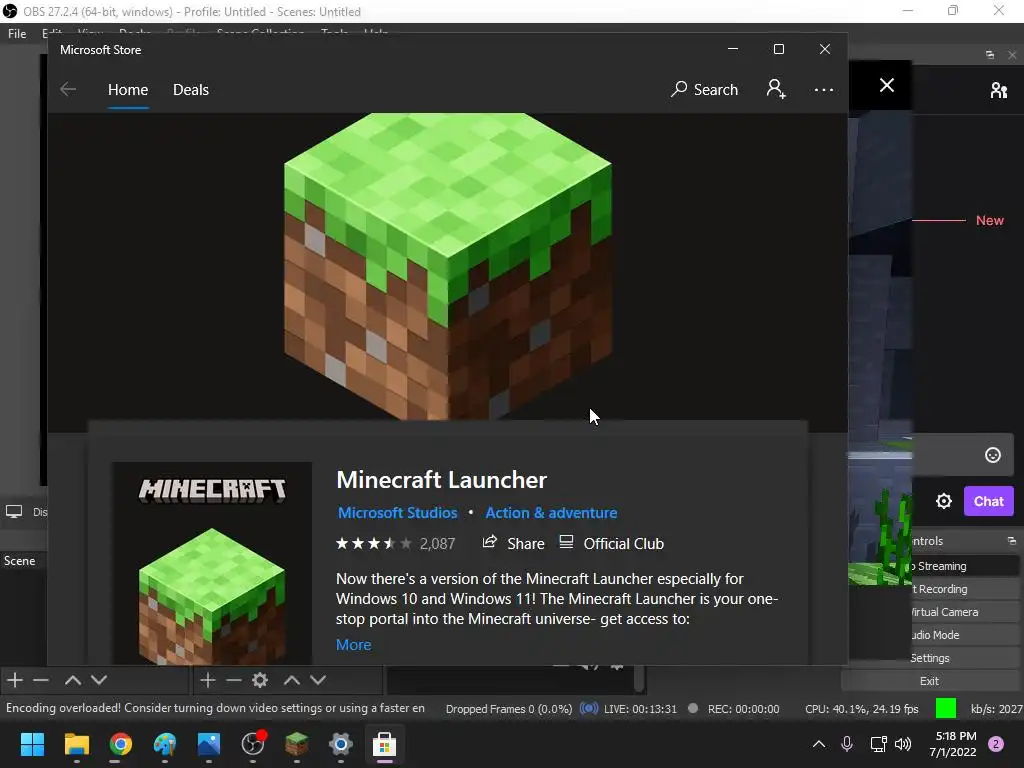Open volume control from the tray speaker
Screen dimensions: 1024x768
click(x=903, y=744)
